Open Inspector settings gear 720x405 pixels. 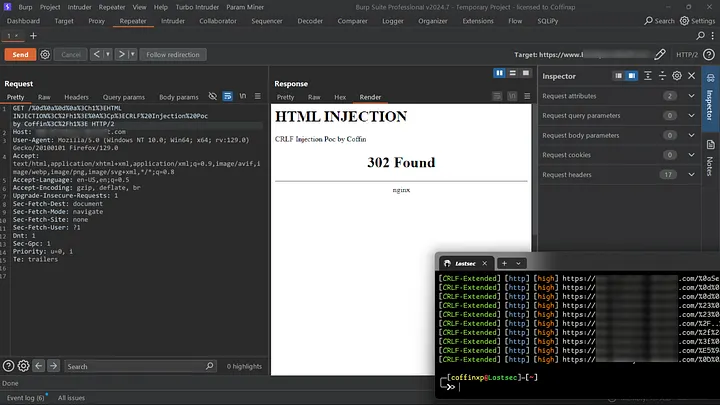pyautogui.click(x=677, y=76)
